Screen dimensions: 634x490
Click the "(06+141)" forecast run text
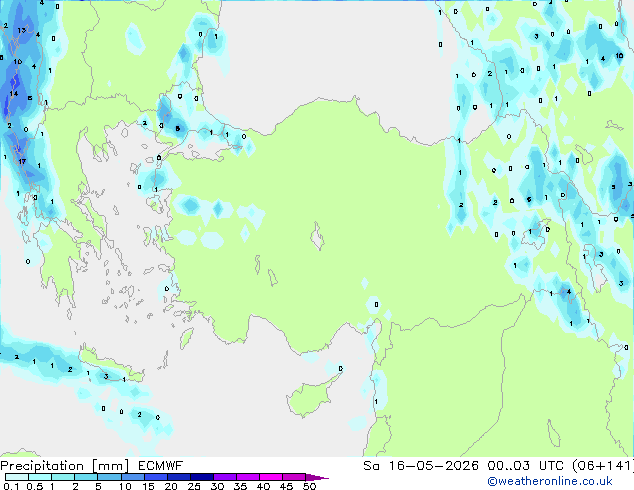tap(602, 466)
